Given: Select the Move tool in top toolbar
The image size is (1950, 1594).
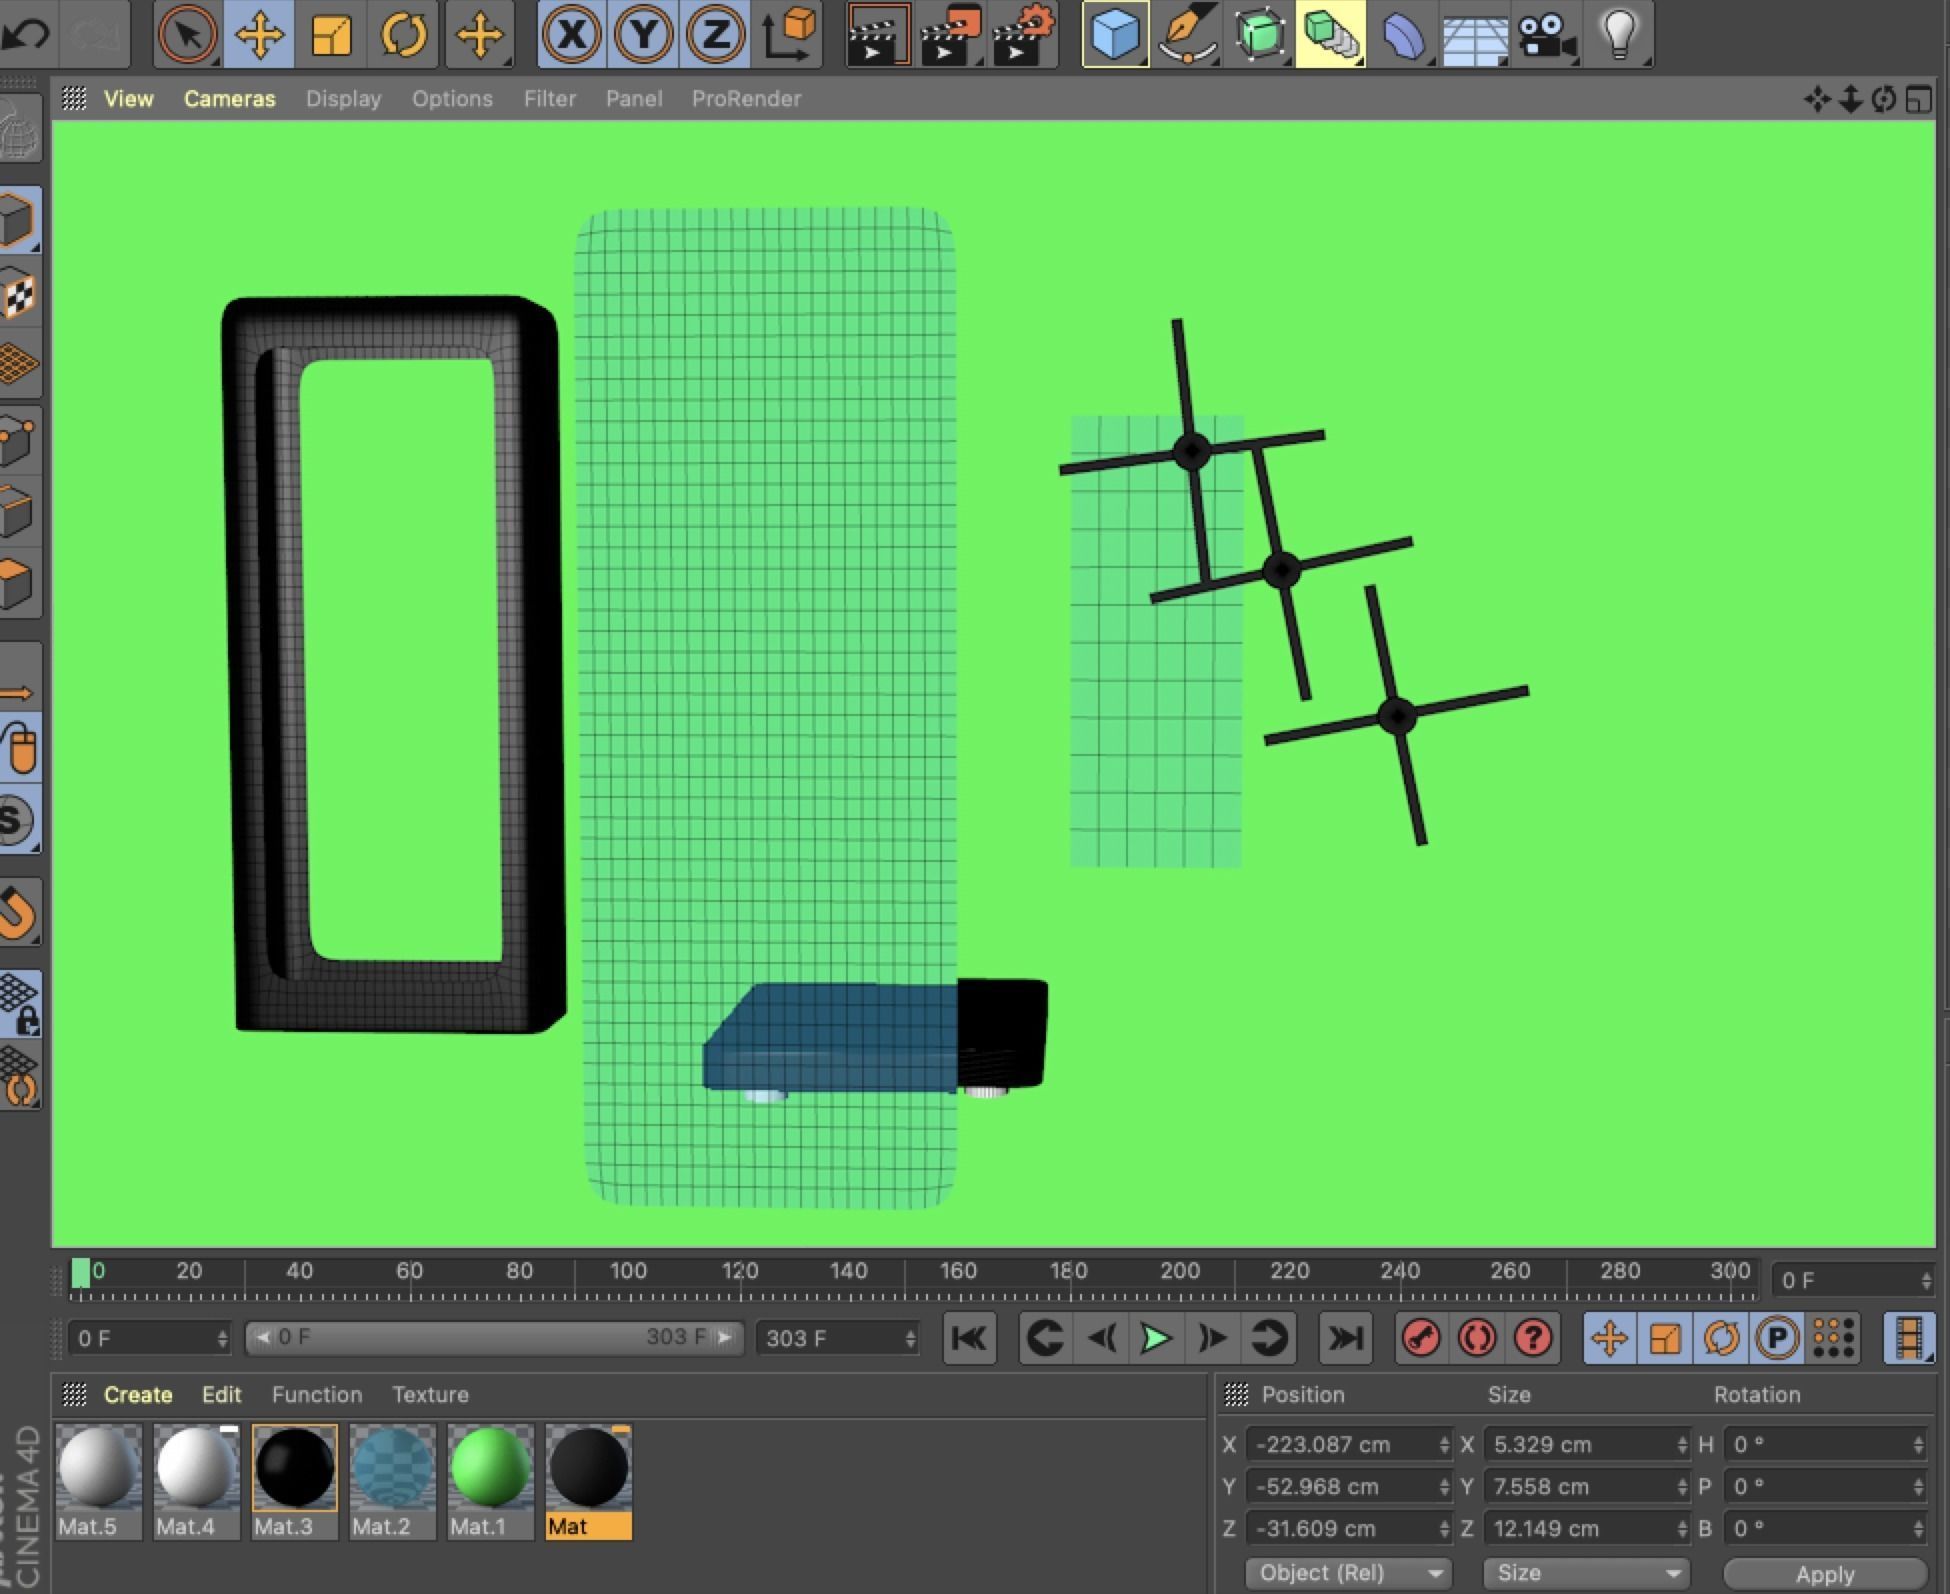Looking at the screenshot, I should 259,34.
